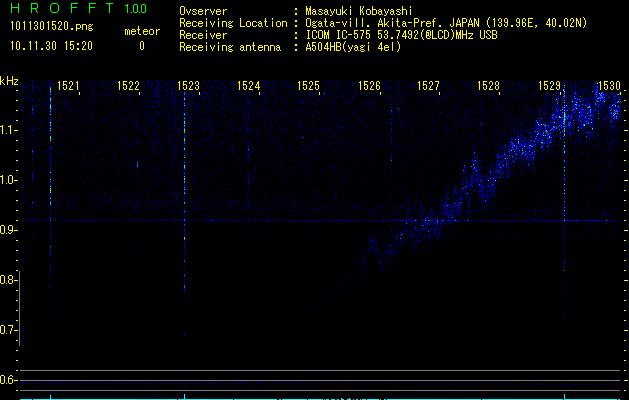Click the 1524 time marker

point(249,85)
